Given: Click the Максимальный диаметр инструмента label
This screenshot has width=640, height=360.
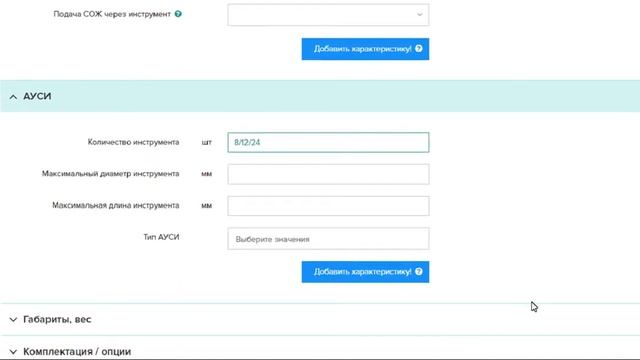Looking at the screenshot, I should pyautogui.click(x=111, y=174).
